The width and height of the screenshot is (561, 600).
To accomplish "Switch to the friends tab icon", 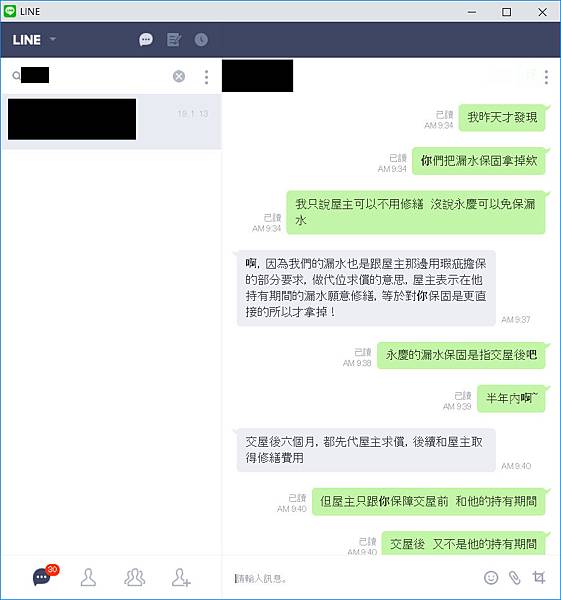I will [88, 577].
